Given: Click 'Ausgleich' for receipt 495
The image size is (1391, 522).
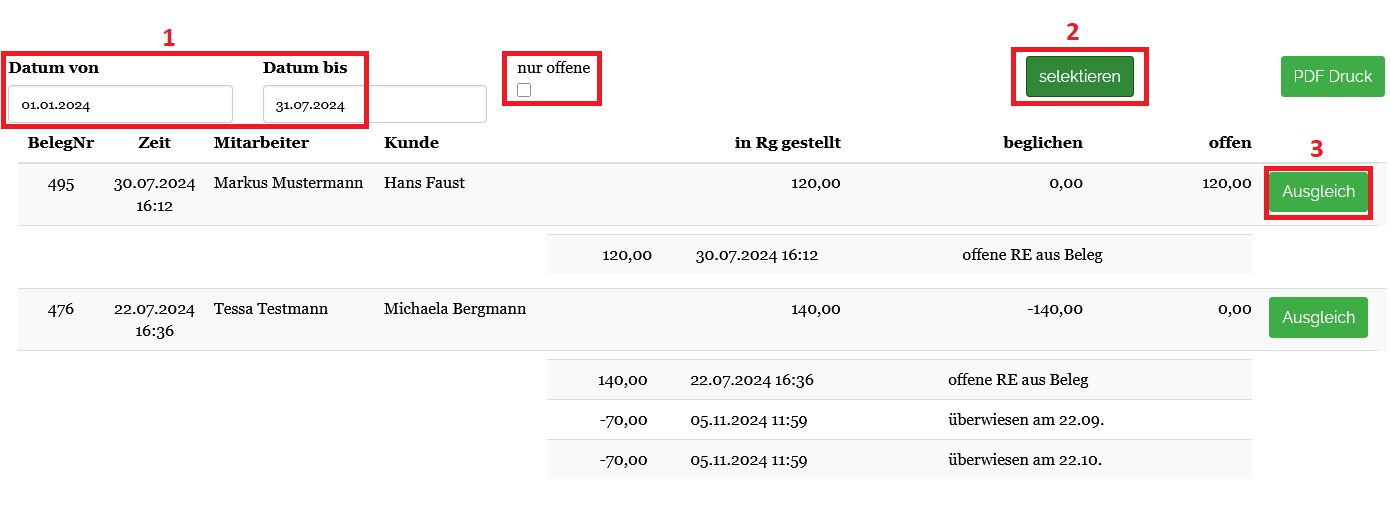Looking at the screenshot, I should click(x=1318, y=192).
